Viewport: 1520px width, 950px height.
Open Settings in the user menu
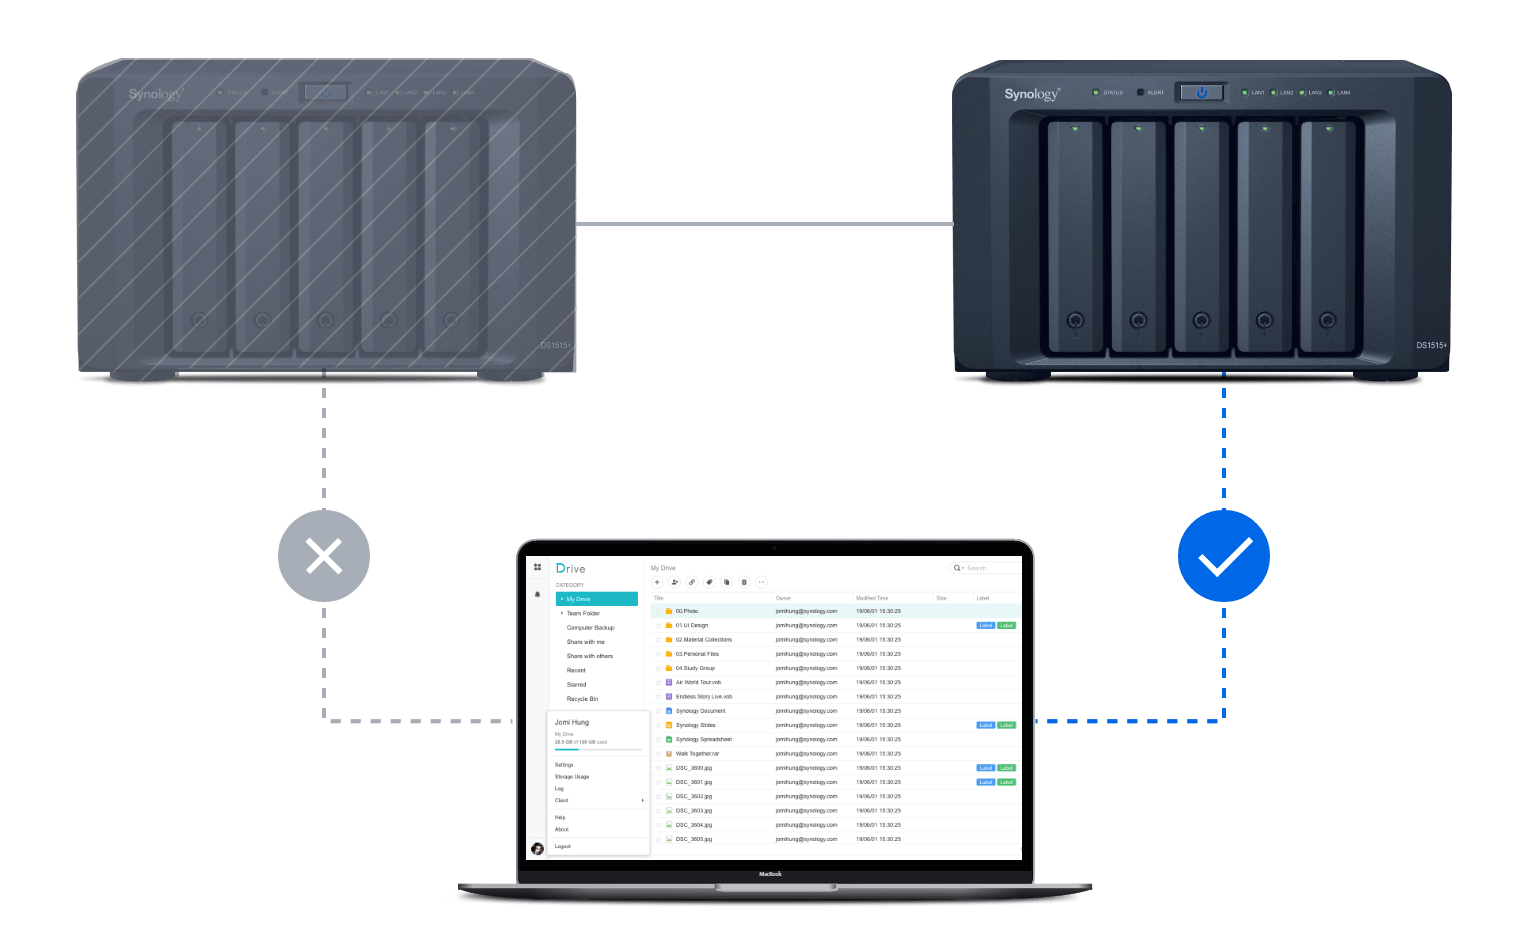click(564, 765)
